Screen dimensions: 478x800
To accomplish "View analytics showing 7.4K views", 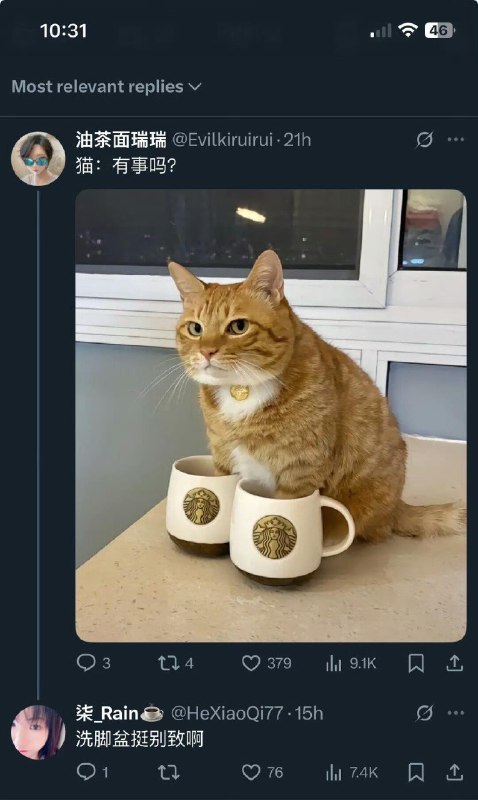I will coord(351,772).
